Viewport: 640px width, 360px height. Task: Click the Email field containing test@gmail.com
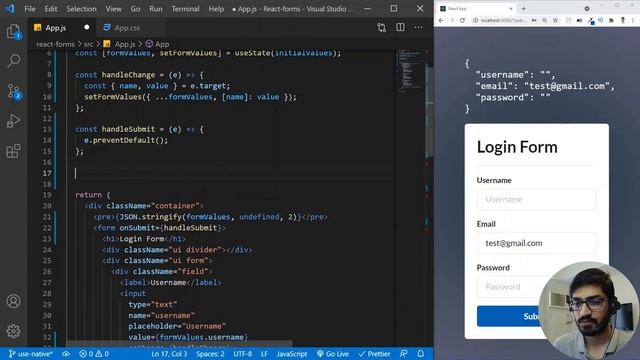coord(536,243)
